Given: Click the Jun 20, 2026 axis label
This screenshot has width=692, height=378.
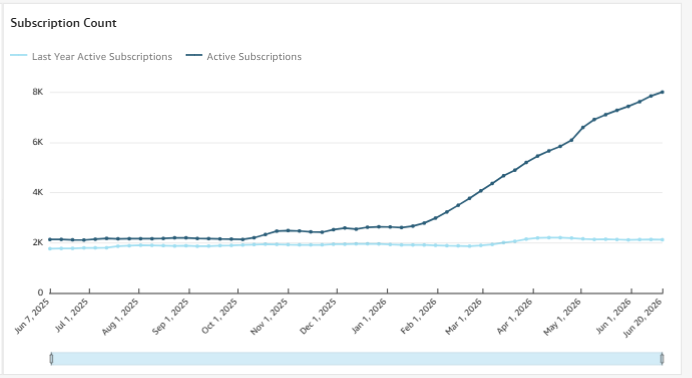Looking at the screenshot, I should [643, 318].
